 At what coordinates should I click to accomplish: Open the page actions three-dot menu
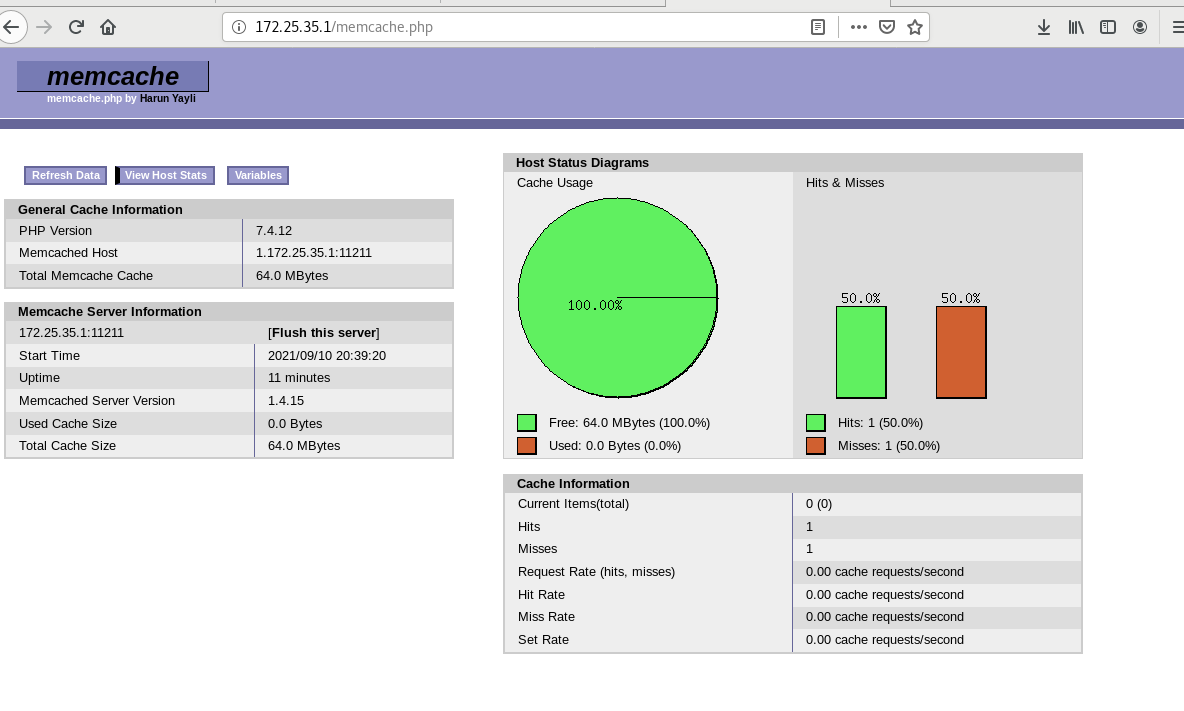click(x=859, y=27)
